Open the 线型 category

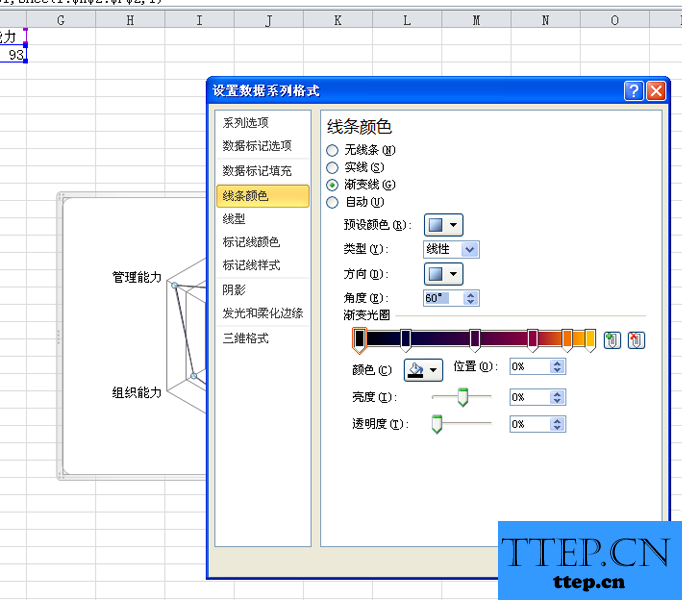click(x=263, y=219)
